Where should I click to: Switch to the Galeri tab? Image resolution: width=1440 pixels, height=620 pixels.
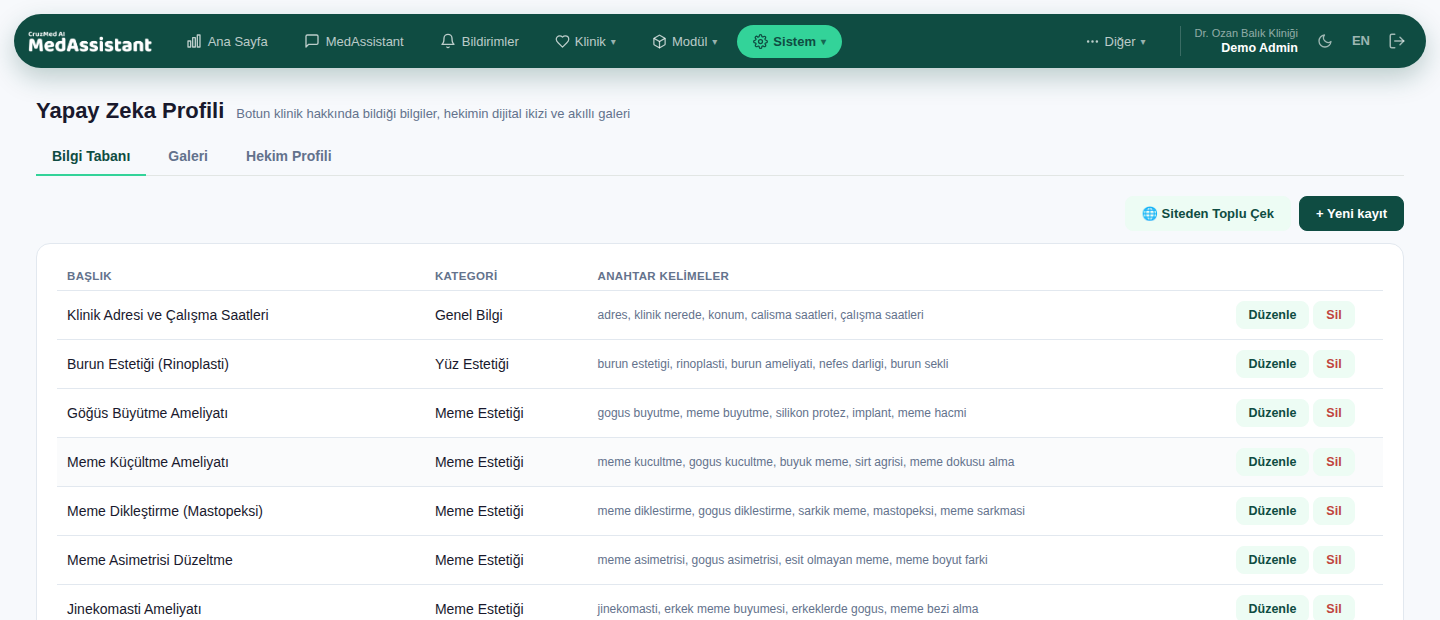pos(188,157)
